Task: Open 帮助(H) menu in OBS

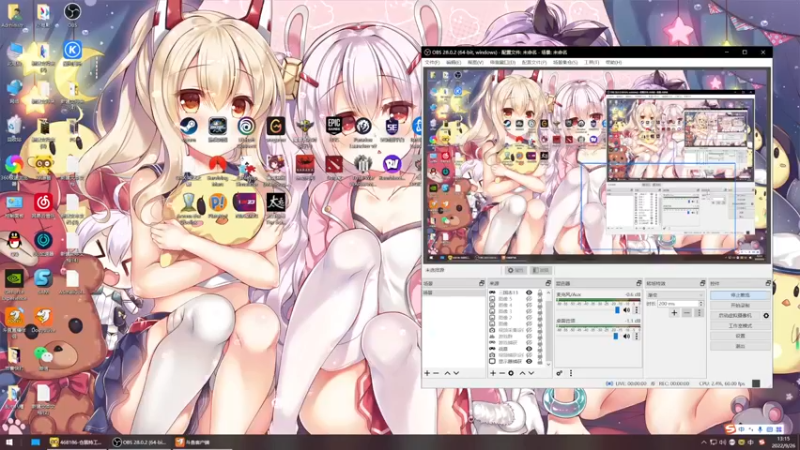Action: (613, 62)
